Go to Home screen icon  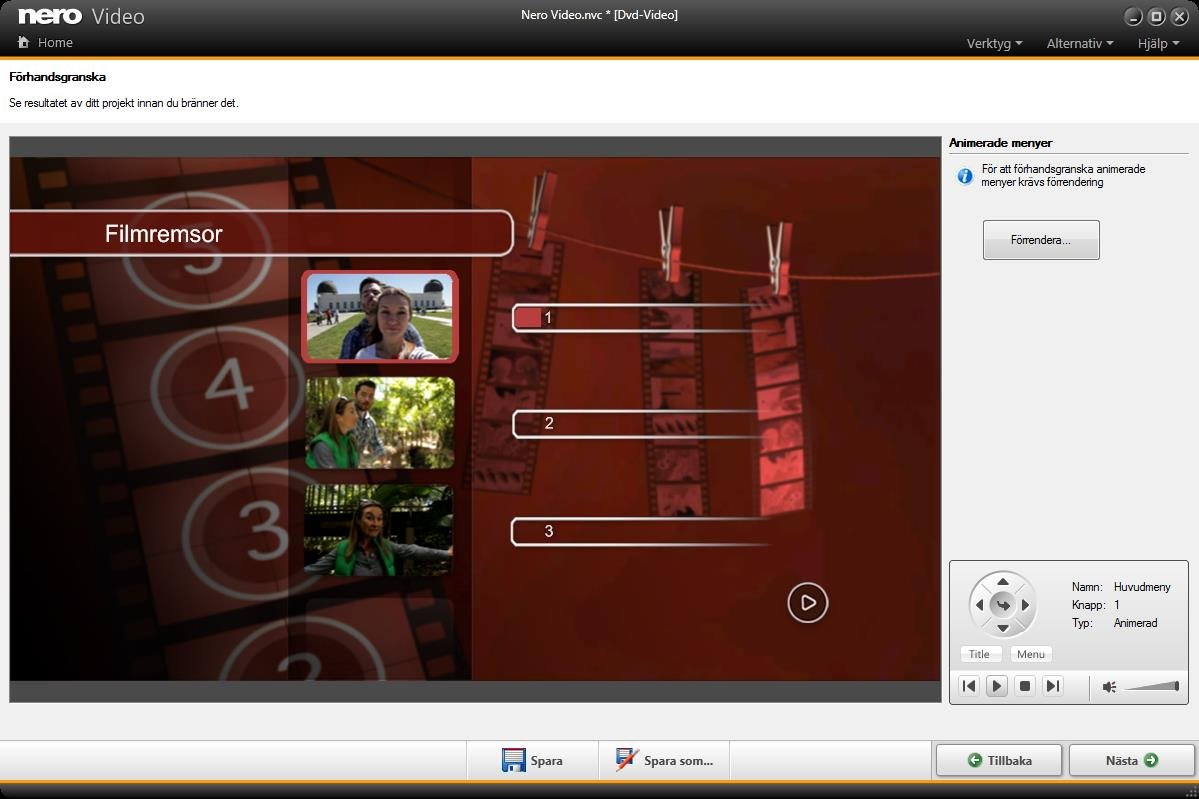click(x=24, y=42)
